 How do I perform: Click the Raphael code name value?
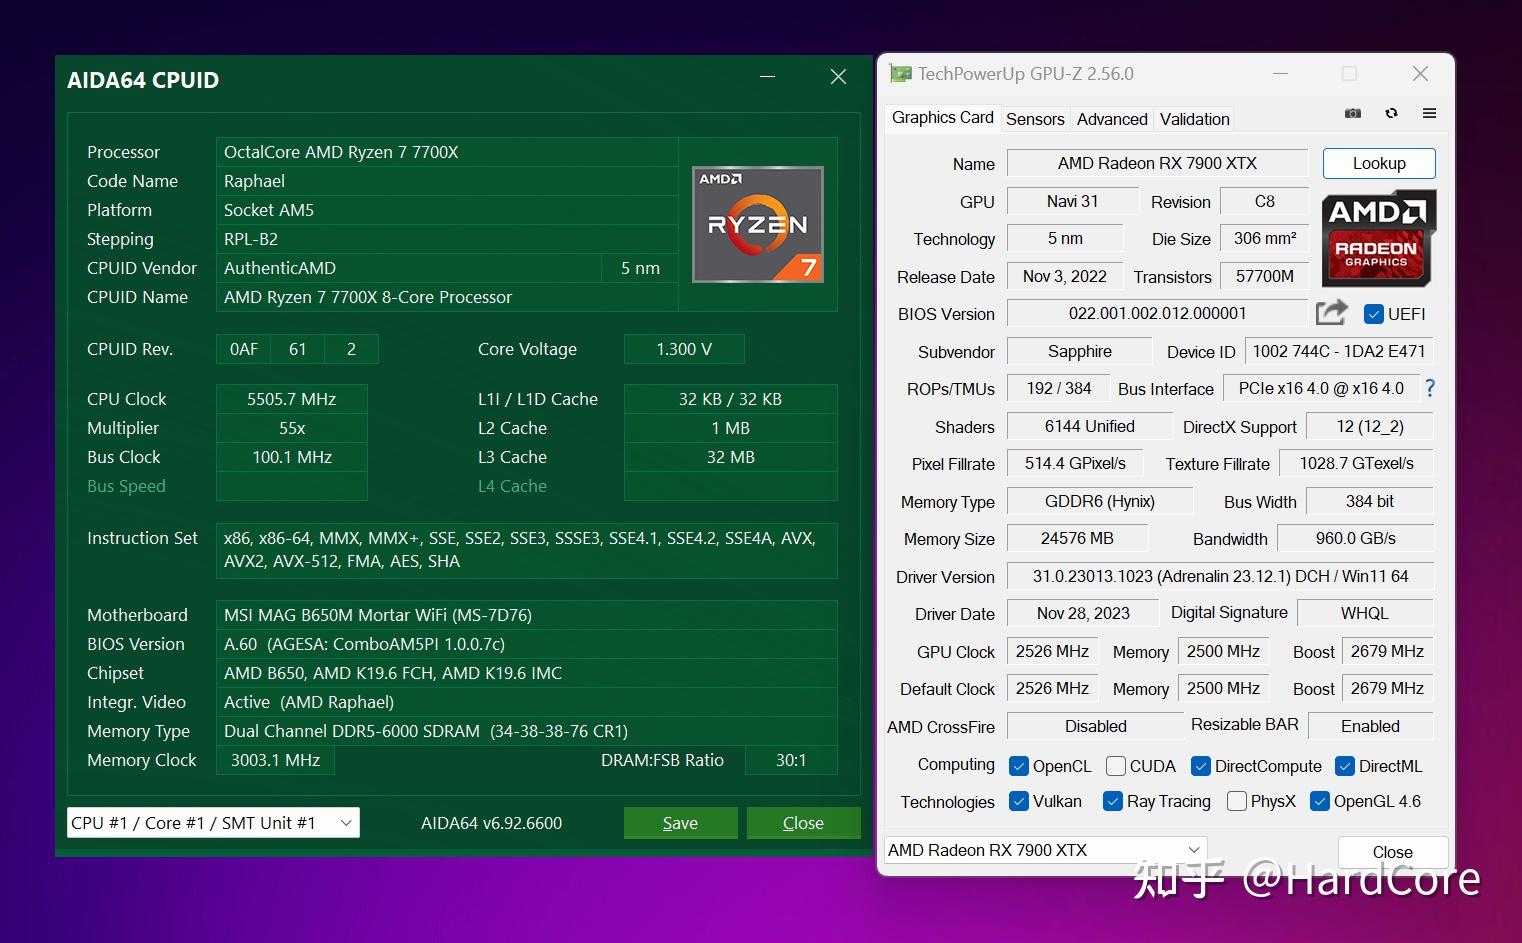[447, 181]
